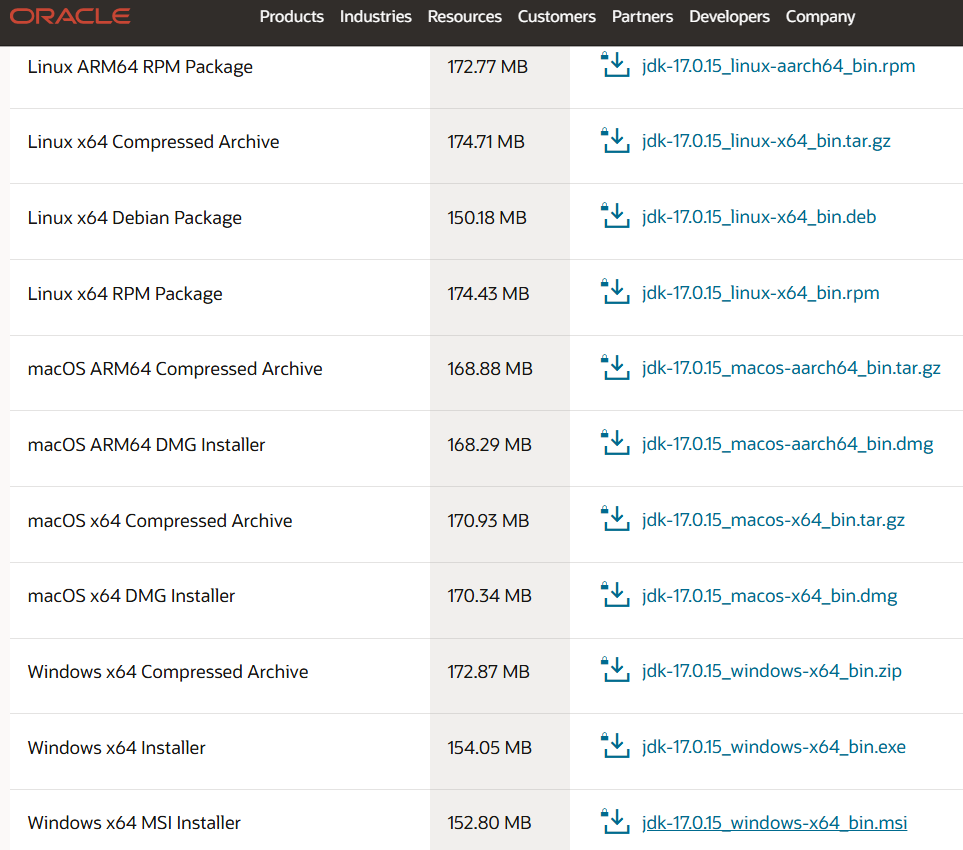
Task: Open the Company menu
Action: coord(821,17)
